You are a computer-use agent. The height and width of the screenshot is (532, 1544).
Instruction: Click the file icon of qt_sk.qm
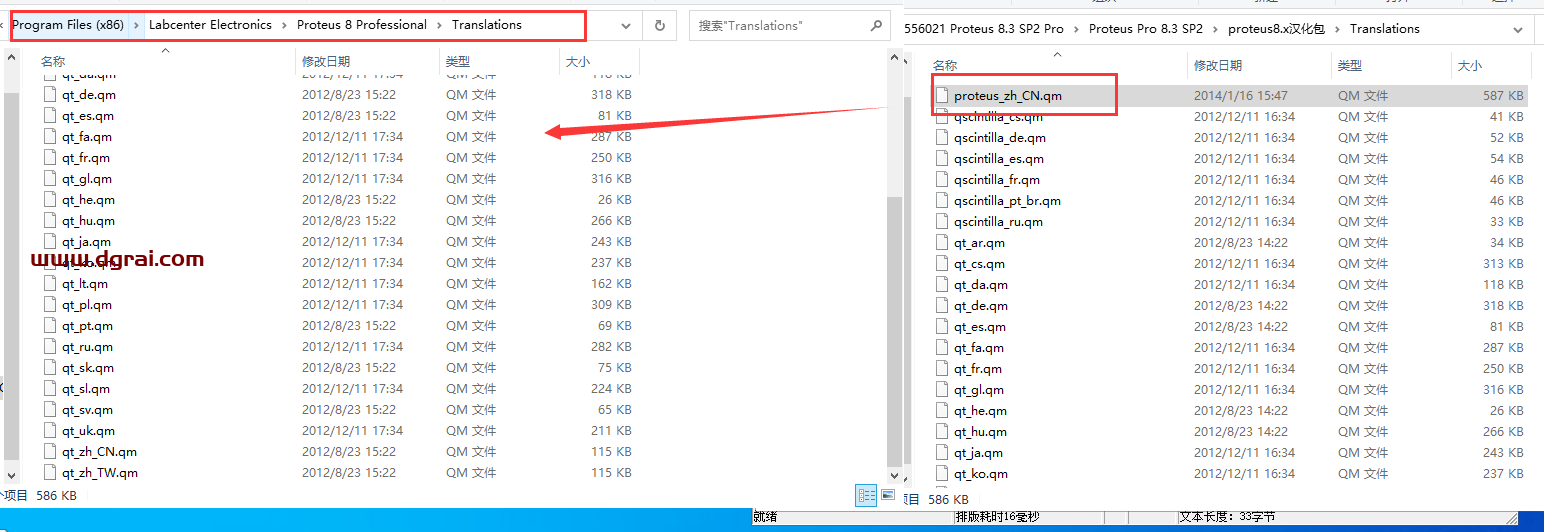pyautogui.click(x=52, y=368)
